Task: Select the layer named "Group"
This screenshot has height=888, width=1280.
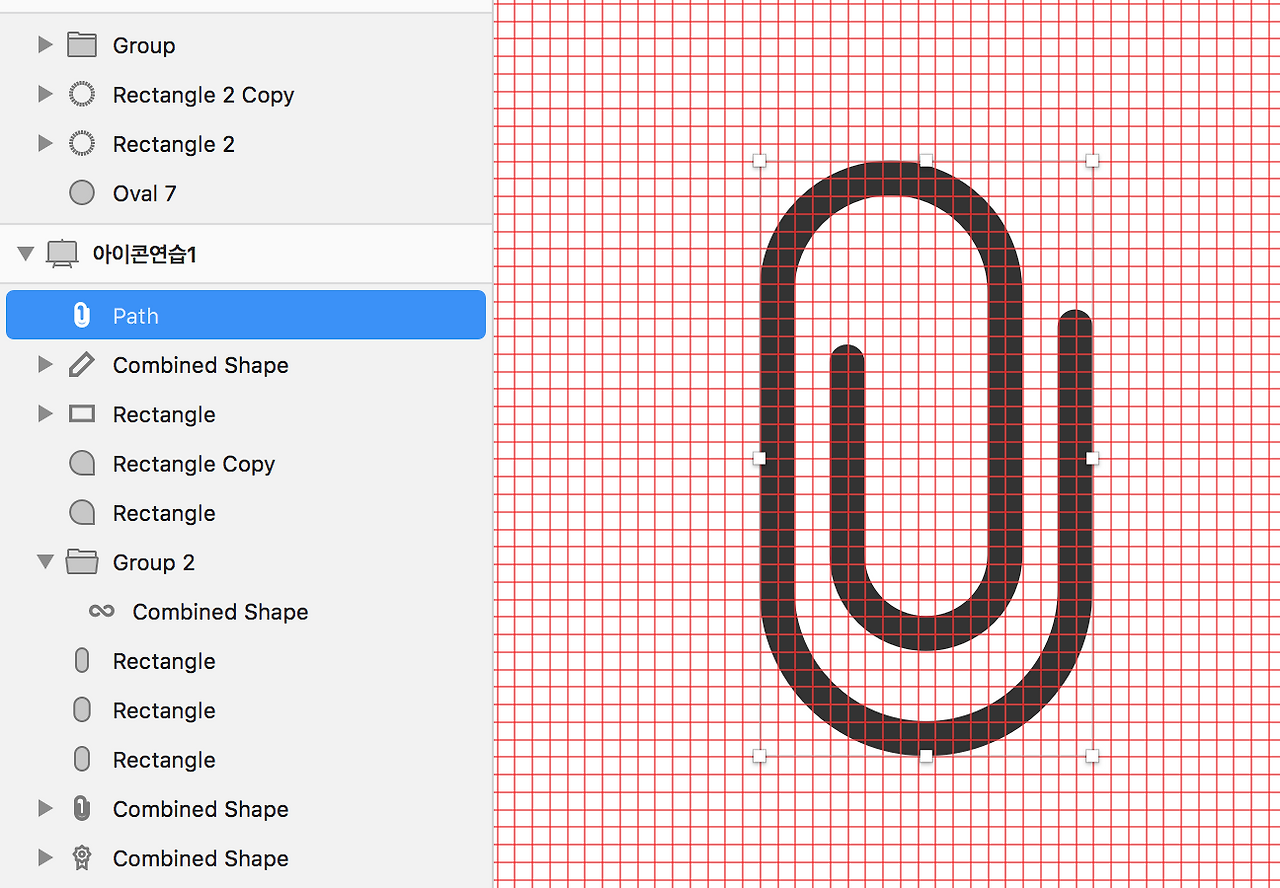Action: point(144,46)
